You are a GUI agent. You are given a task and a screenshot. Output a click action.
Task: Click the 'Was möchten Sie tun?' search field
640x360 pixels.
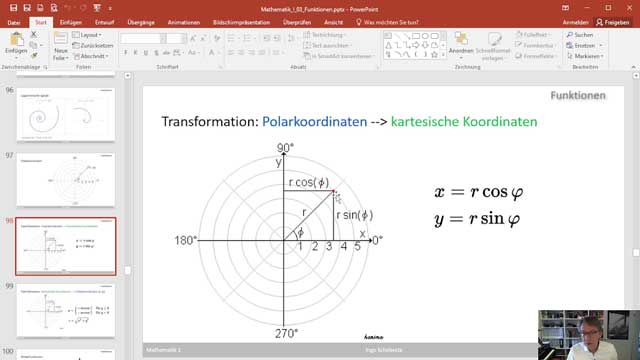388,22
